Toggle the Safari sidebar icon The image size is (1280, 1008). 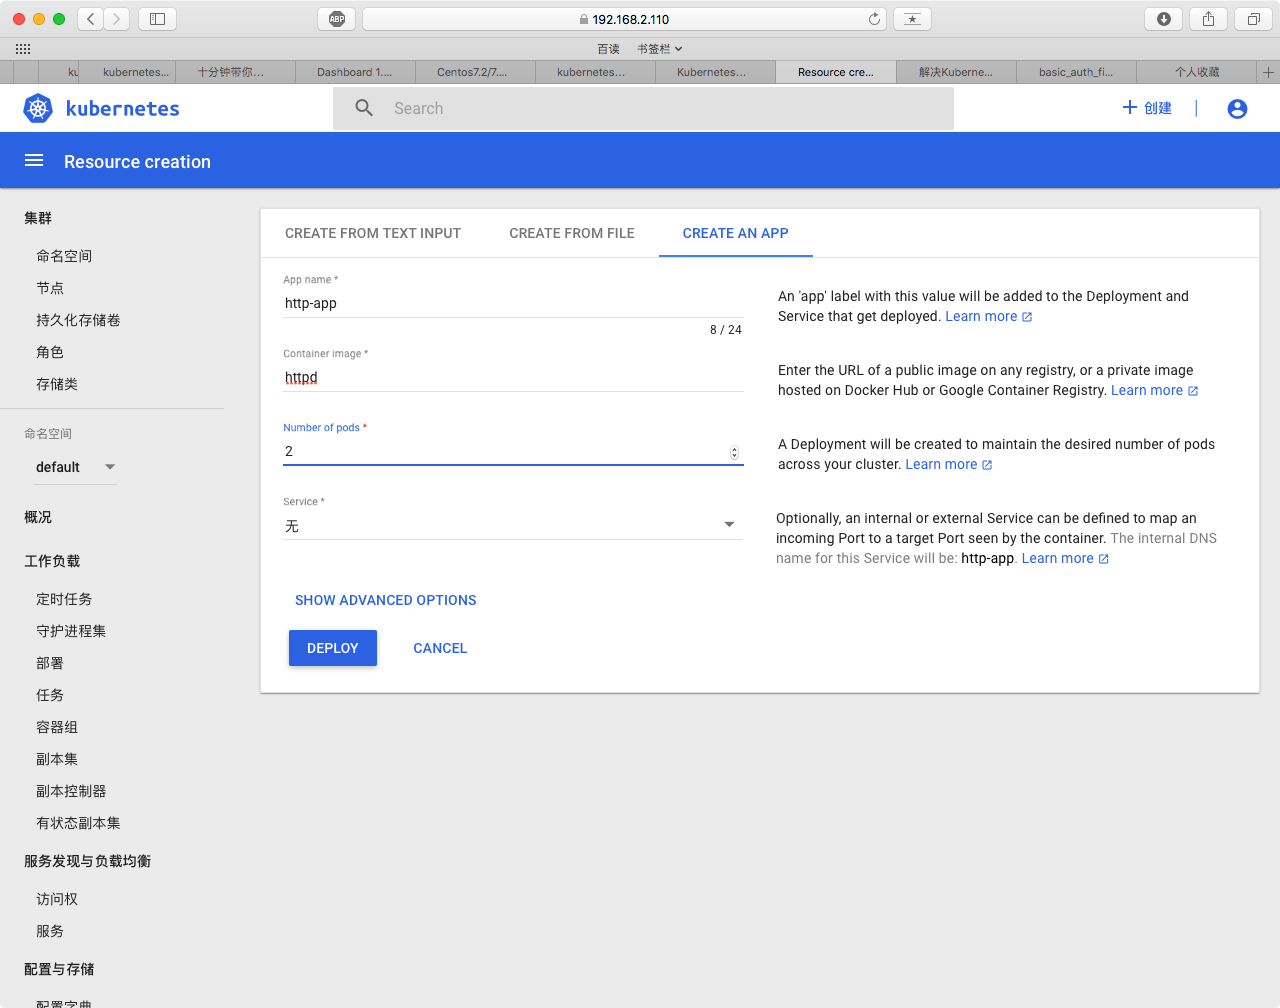coord(157,19)
